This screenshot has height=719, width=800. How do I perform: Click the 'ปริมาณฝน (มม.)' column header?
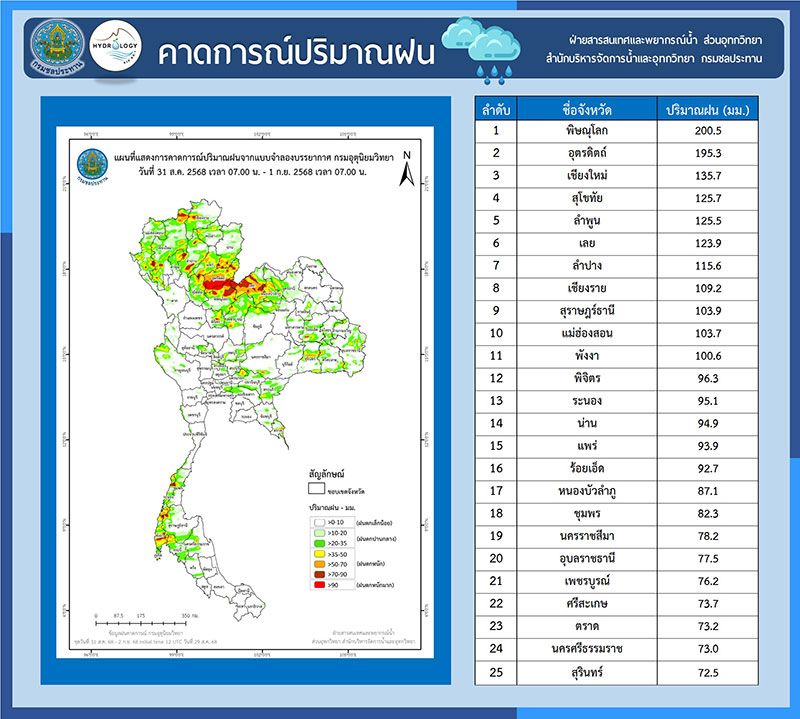coord(708,110)
